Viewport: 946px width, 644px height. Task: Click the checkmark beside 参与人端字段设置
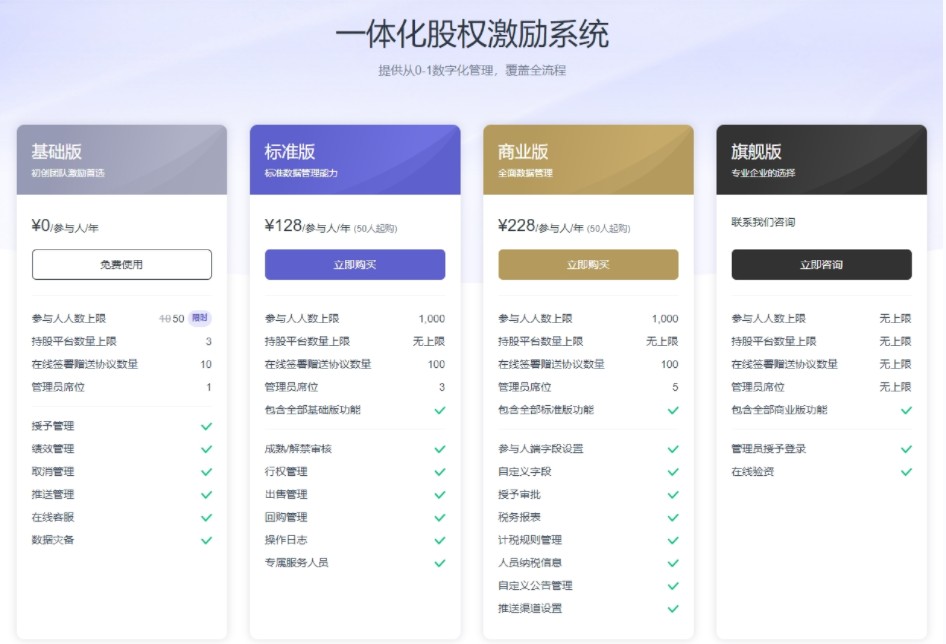tap(673, 449)
